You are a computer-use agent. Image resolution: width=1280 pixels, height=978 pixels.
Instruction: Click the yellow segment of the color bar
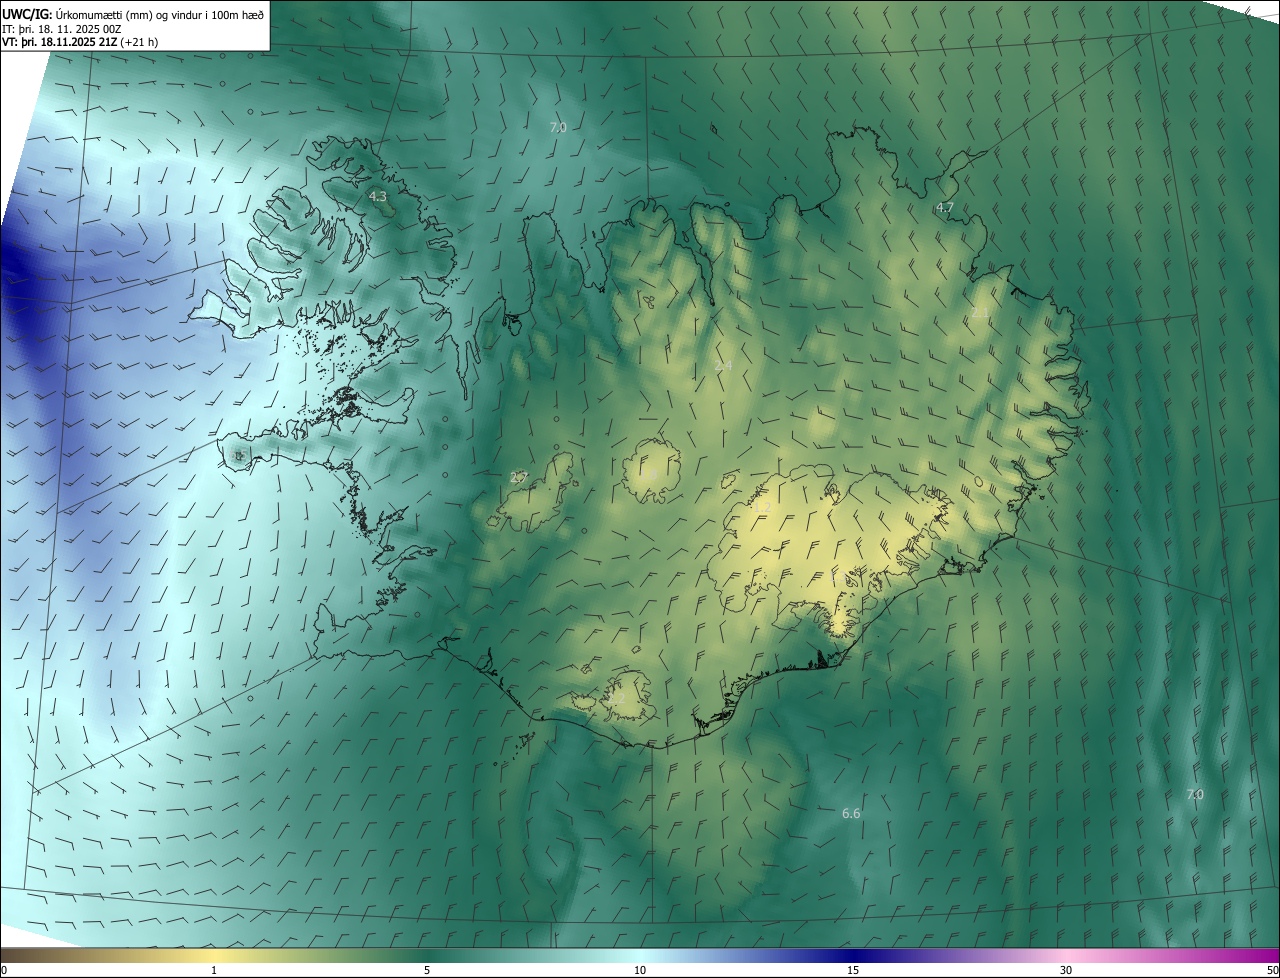point(214,955)
